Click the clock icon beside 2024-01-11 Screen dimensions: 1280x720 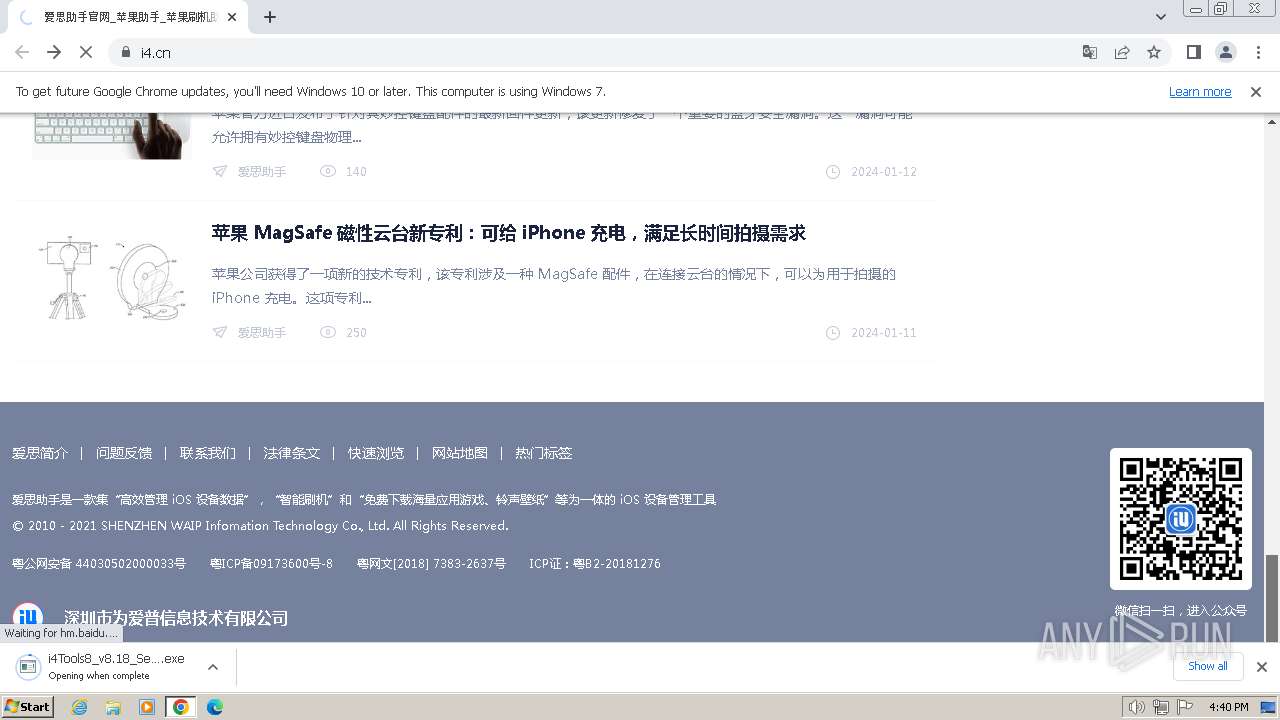click(x=833, y=332)
